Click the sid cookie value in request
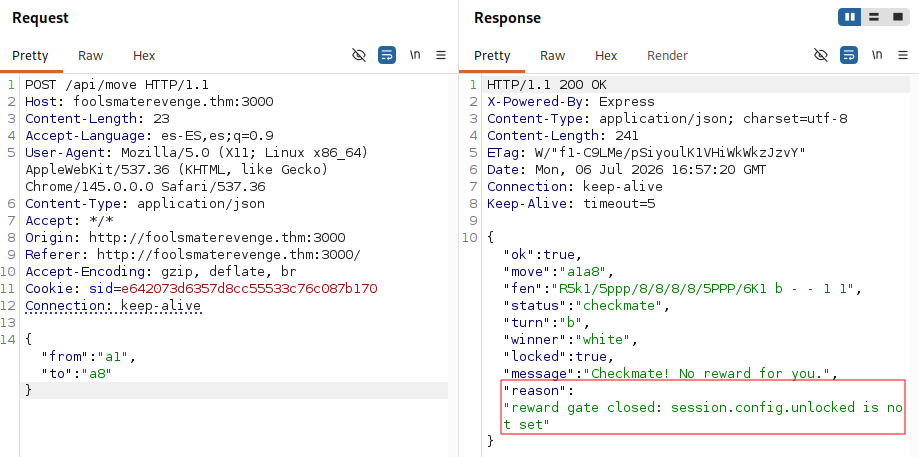This screenshot has width=919, height=457. pyautogui.click(x=249, y=289)
